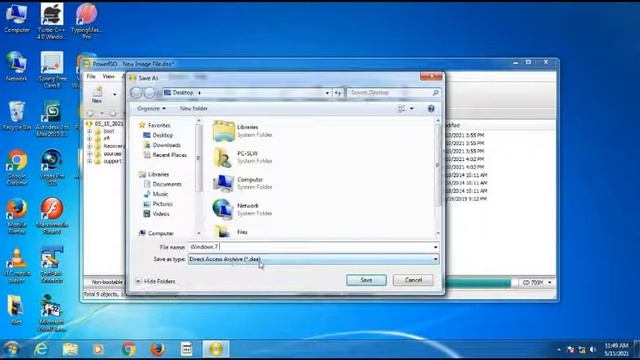Screen dimensions: 640x360
Task: Open File menu in PowerISO window
Action: (91, 76)
